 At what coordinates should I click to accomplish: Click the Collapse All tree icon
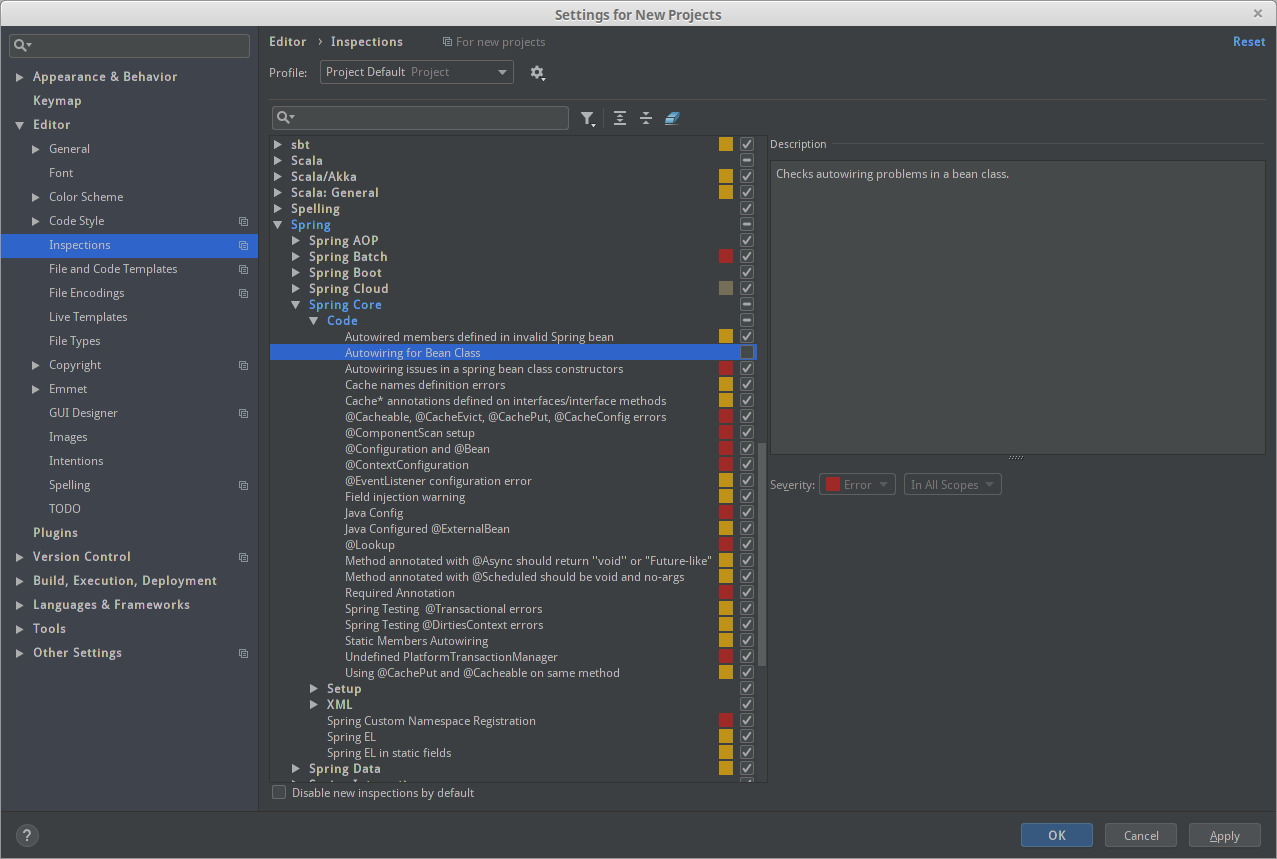pos(646,118)
